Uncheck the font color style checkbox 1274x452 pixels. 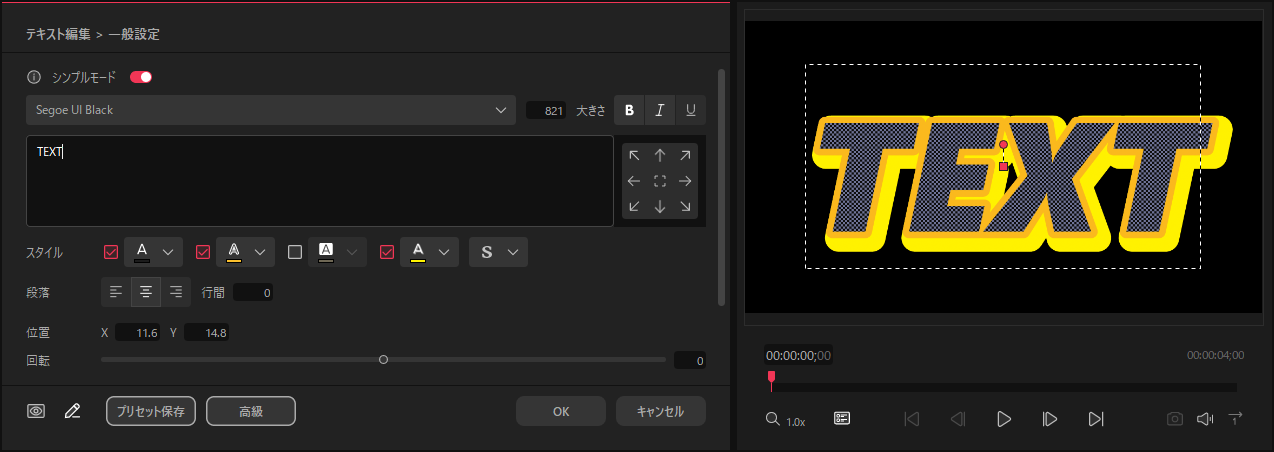tap(111, 252)
